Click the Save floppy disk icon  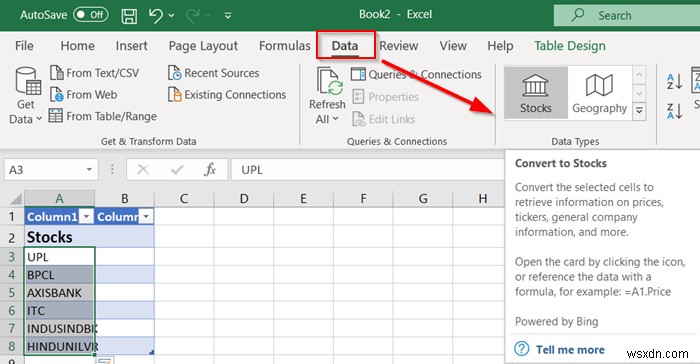tap(129, 16)
